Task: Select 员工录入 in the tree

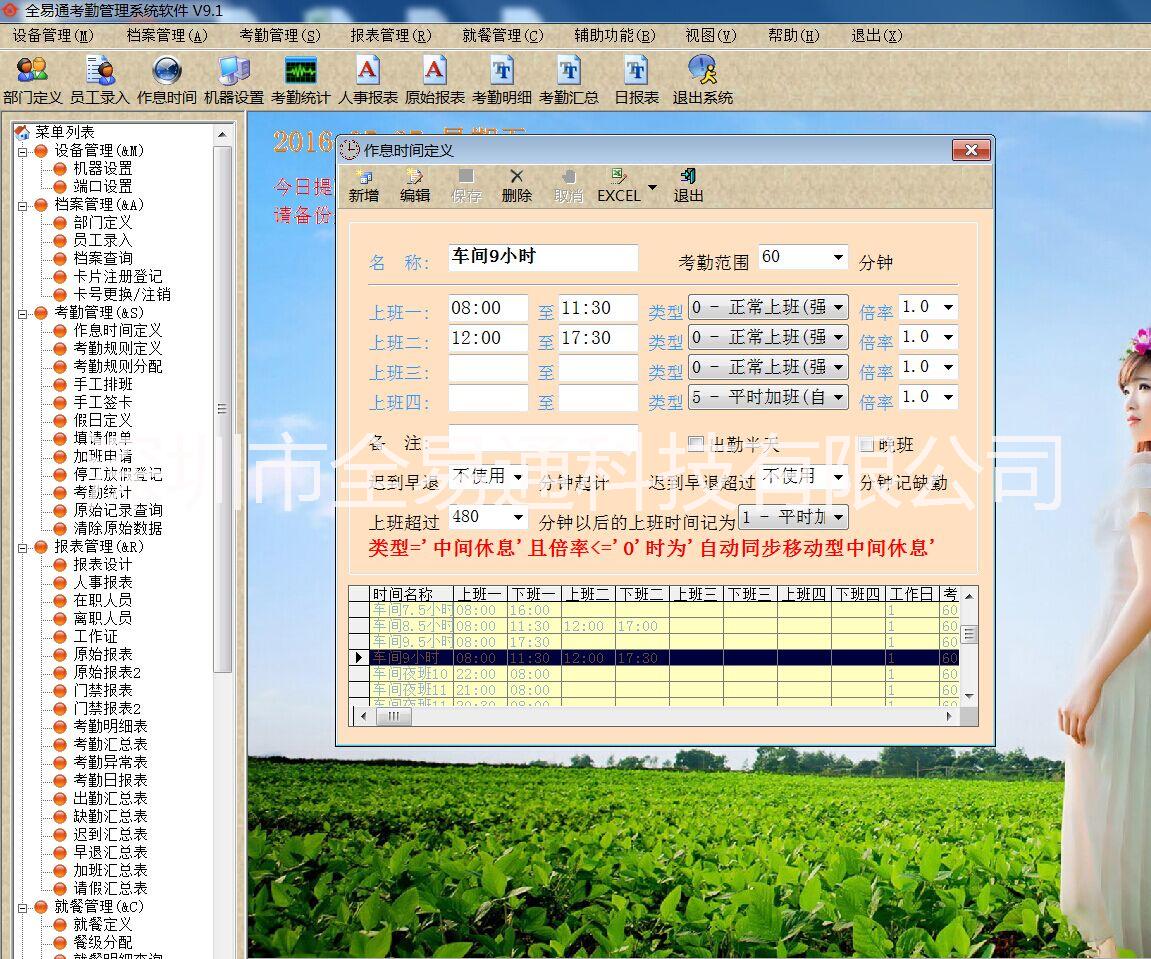Action: [x=103, y=240]
